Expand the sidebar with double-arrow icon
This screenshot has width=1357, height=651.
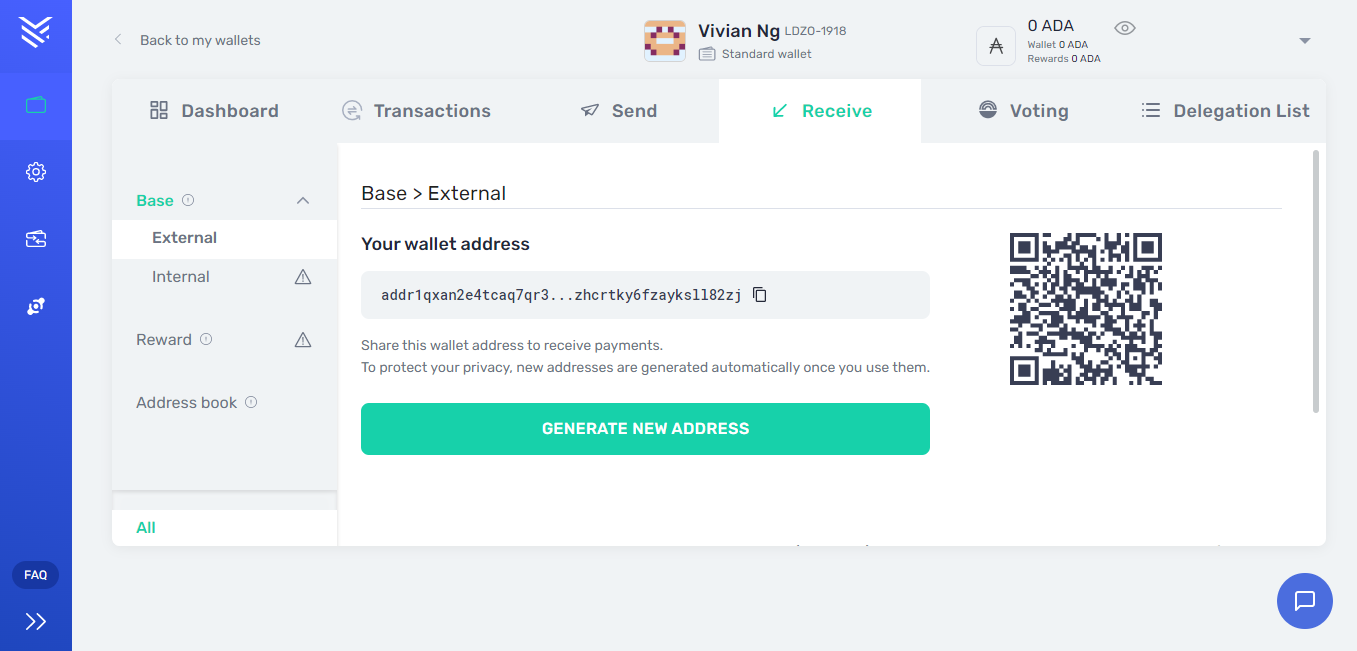[36, 622]
